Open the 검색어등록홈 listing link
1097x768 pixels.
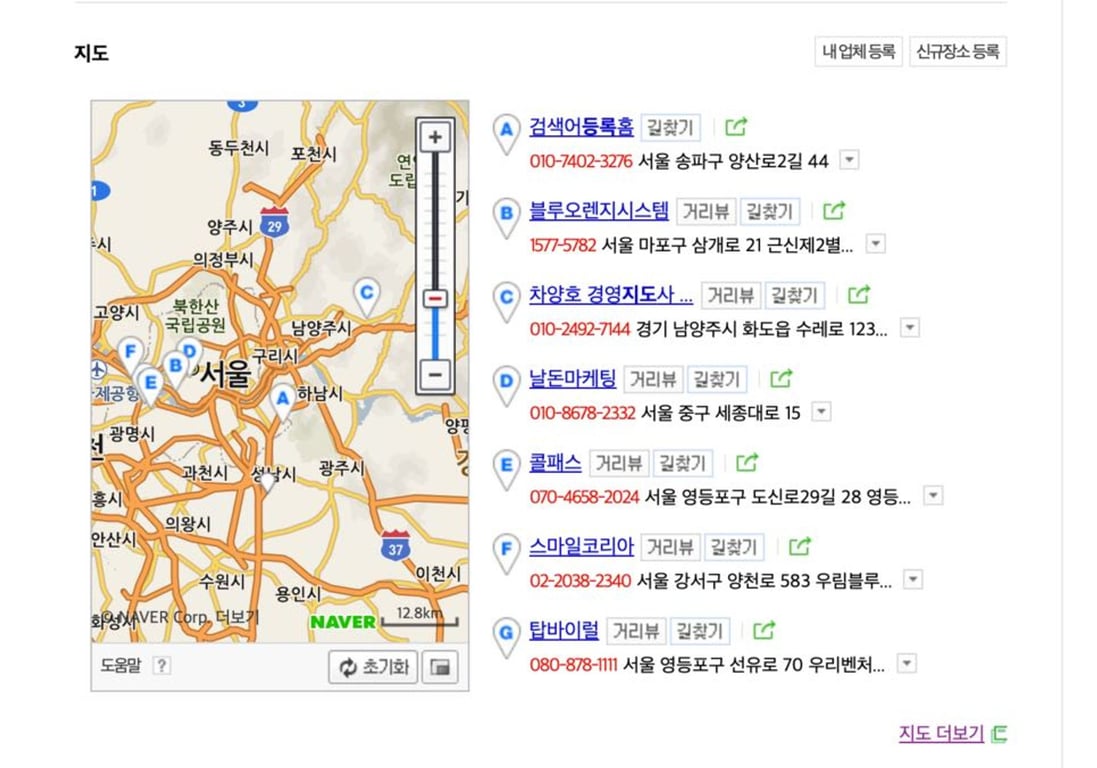point(581,127)
